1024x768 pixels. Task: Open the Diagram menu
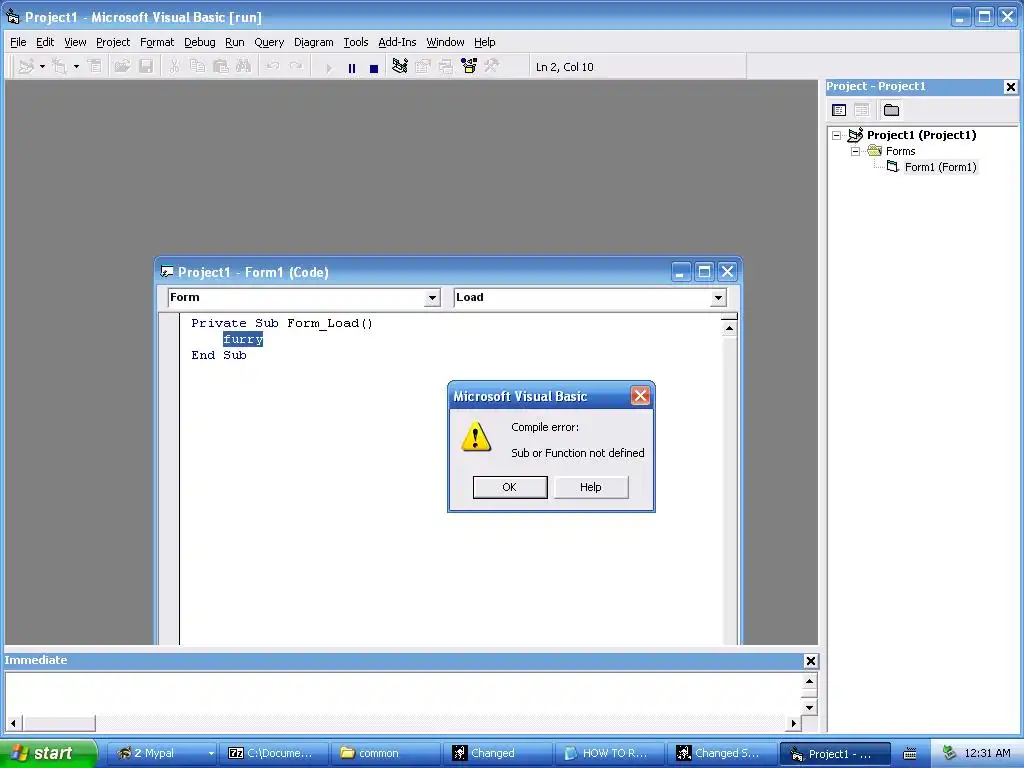coord(313,42)
